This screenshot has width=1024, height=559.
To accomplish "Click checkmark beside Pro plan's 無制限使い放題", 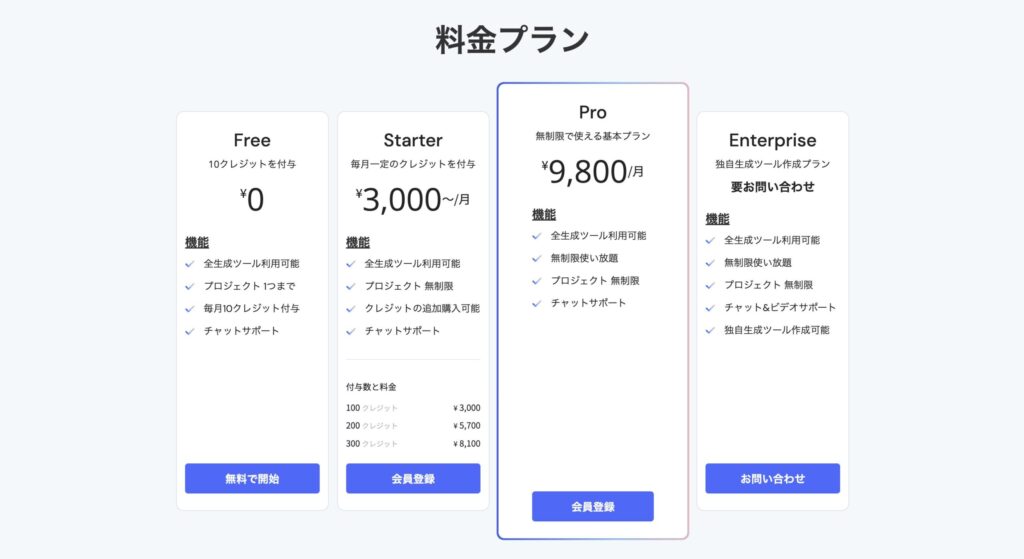I will pyautogui.click(x=537, y=258).
